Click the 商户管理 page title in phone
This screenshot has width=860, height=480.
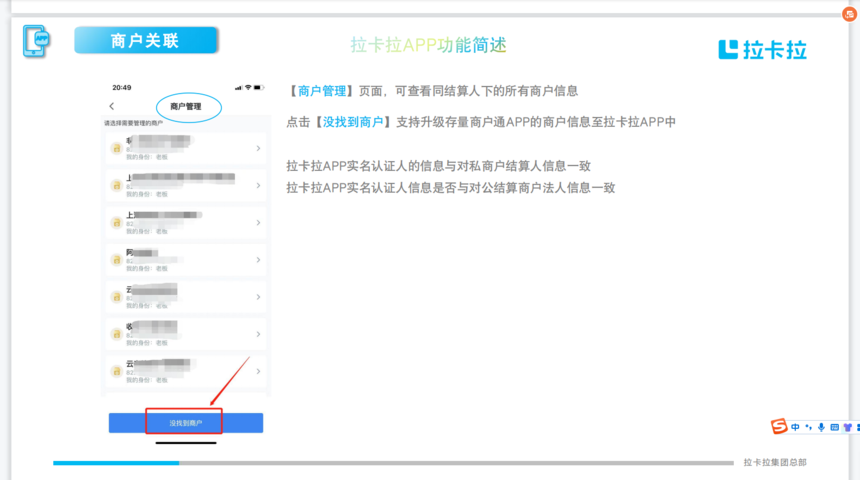click(186, 106)
